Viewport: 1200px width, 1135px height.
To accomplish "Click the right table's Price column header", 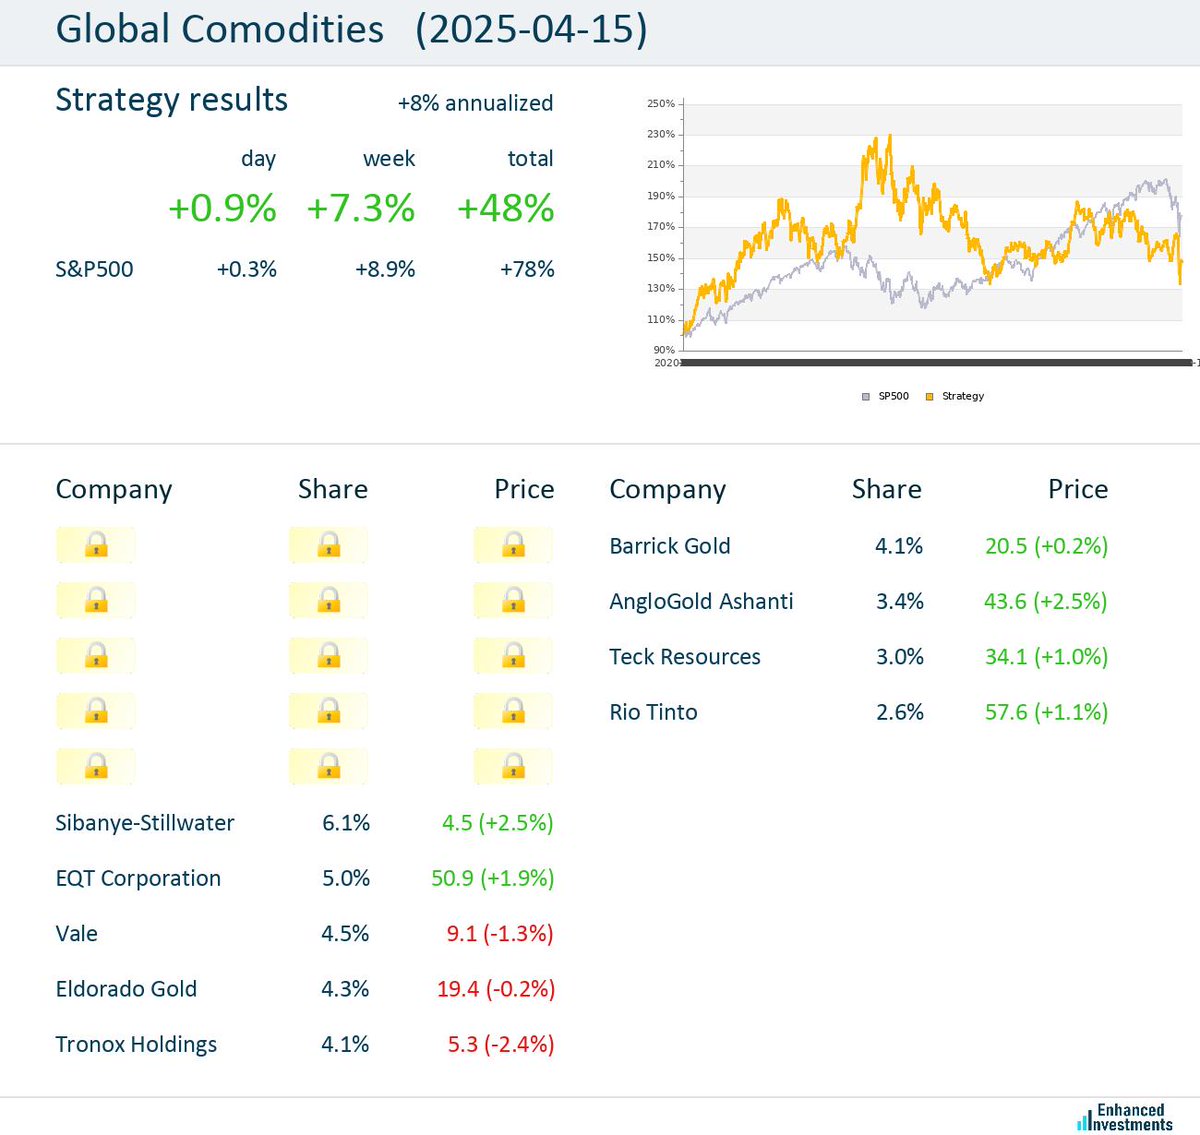I will (1078, 489).
